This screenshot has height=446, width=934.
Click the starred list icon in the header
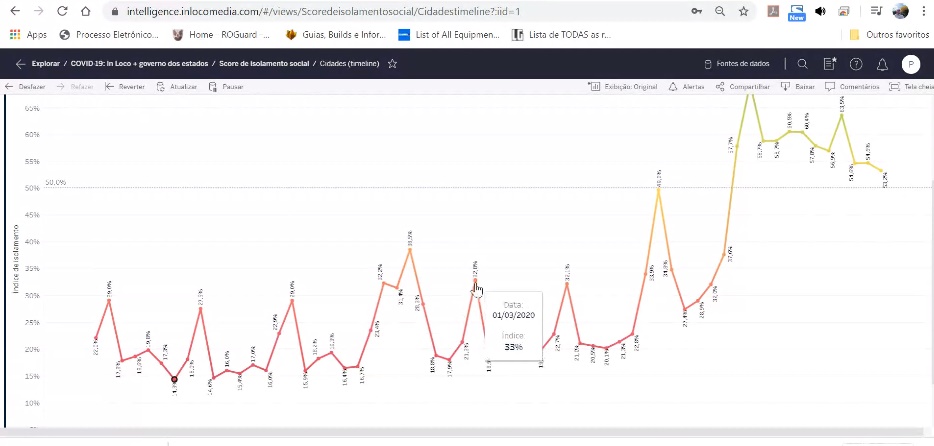coord(830,64)
